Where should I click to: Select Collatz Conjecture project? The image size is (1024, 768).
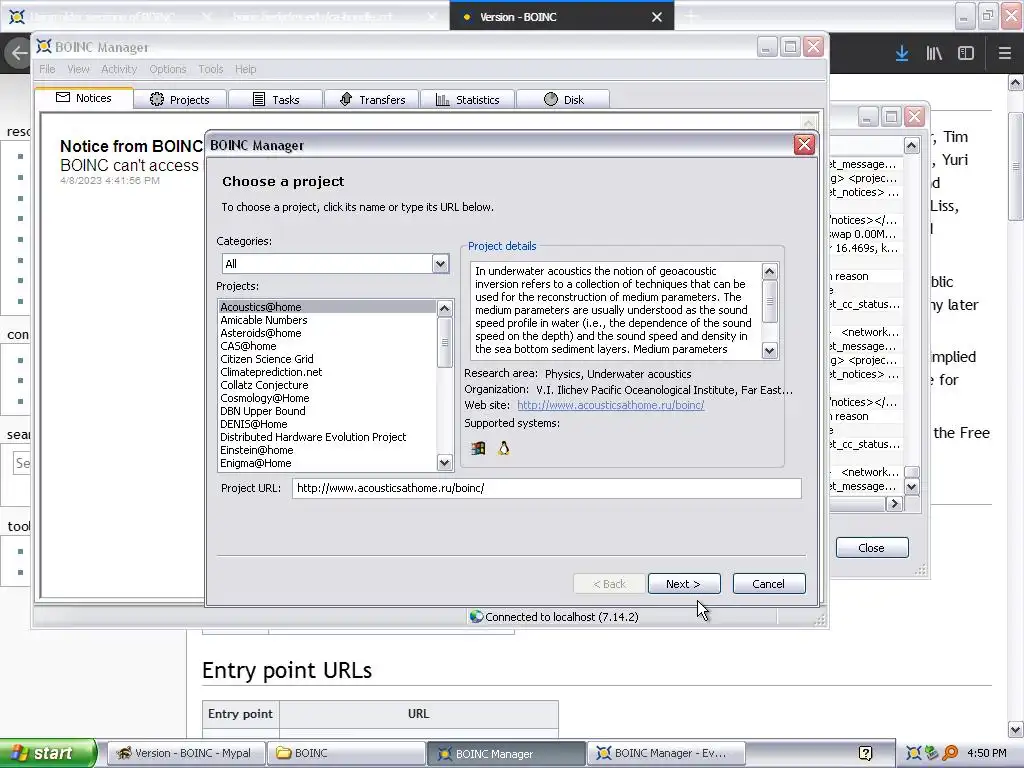click(x=327, y=385)
